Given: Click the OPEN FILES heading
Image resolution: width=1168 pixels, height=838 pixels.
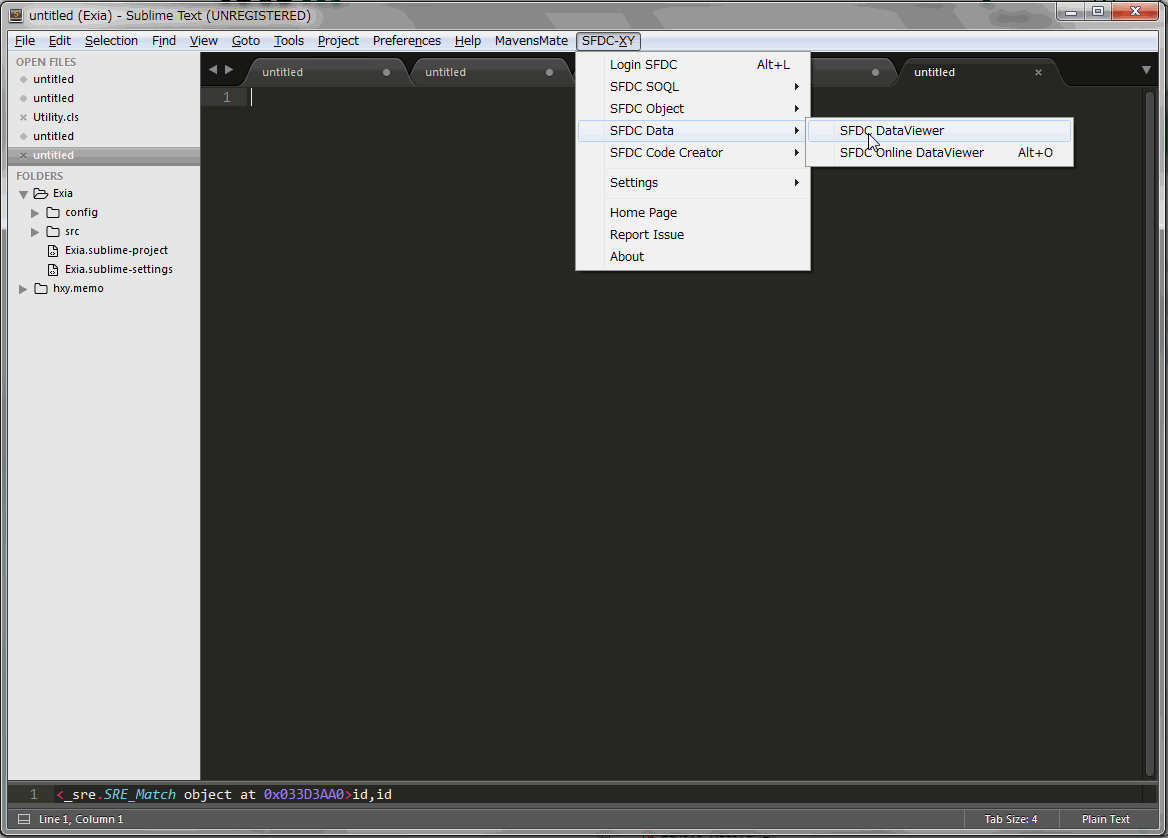Looking at the screenshot, I should click(46, 62).
